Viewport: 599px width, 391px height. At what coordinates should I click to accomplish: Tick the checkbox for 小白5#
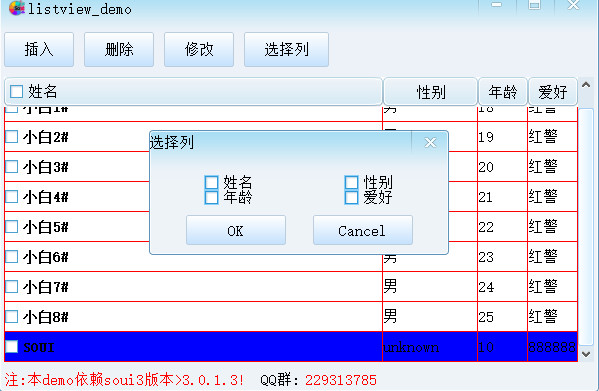(12, 227)
